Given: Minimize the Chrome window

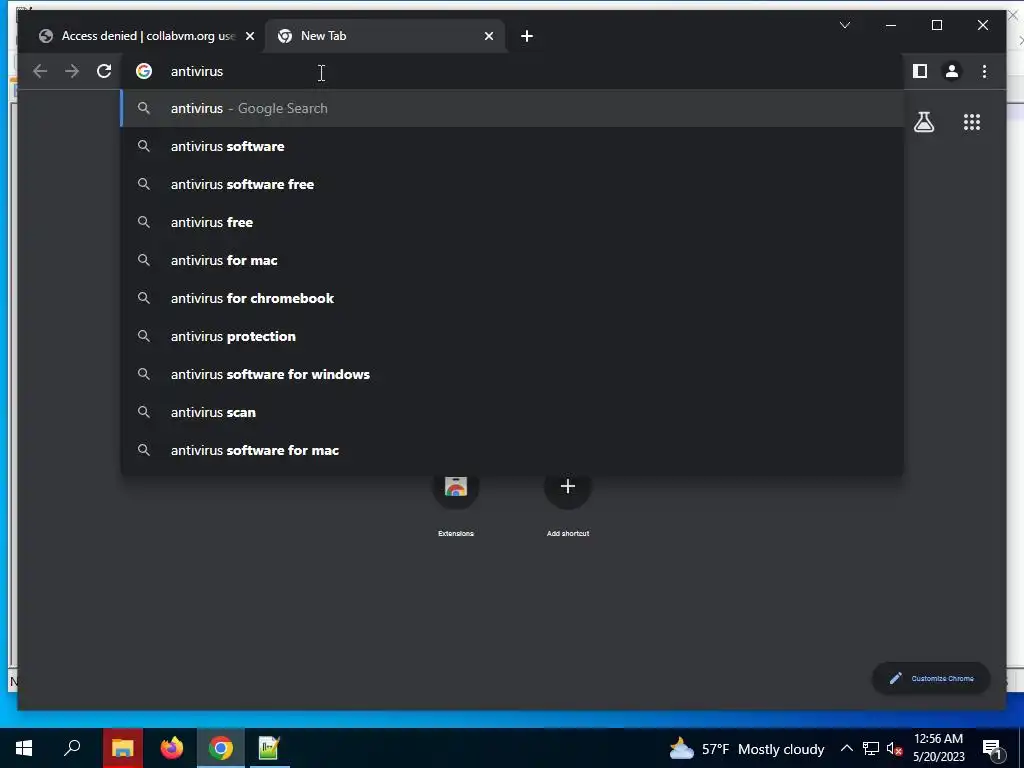Looking at the screenshot, I should point(891,25).
